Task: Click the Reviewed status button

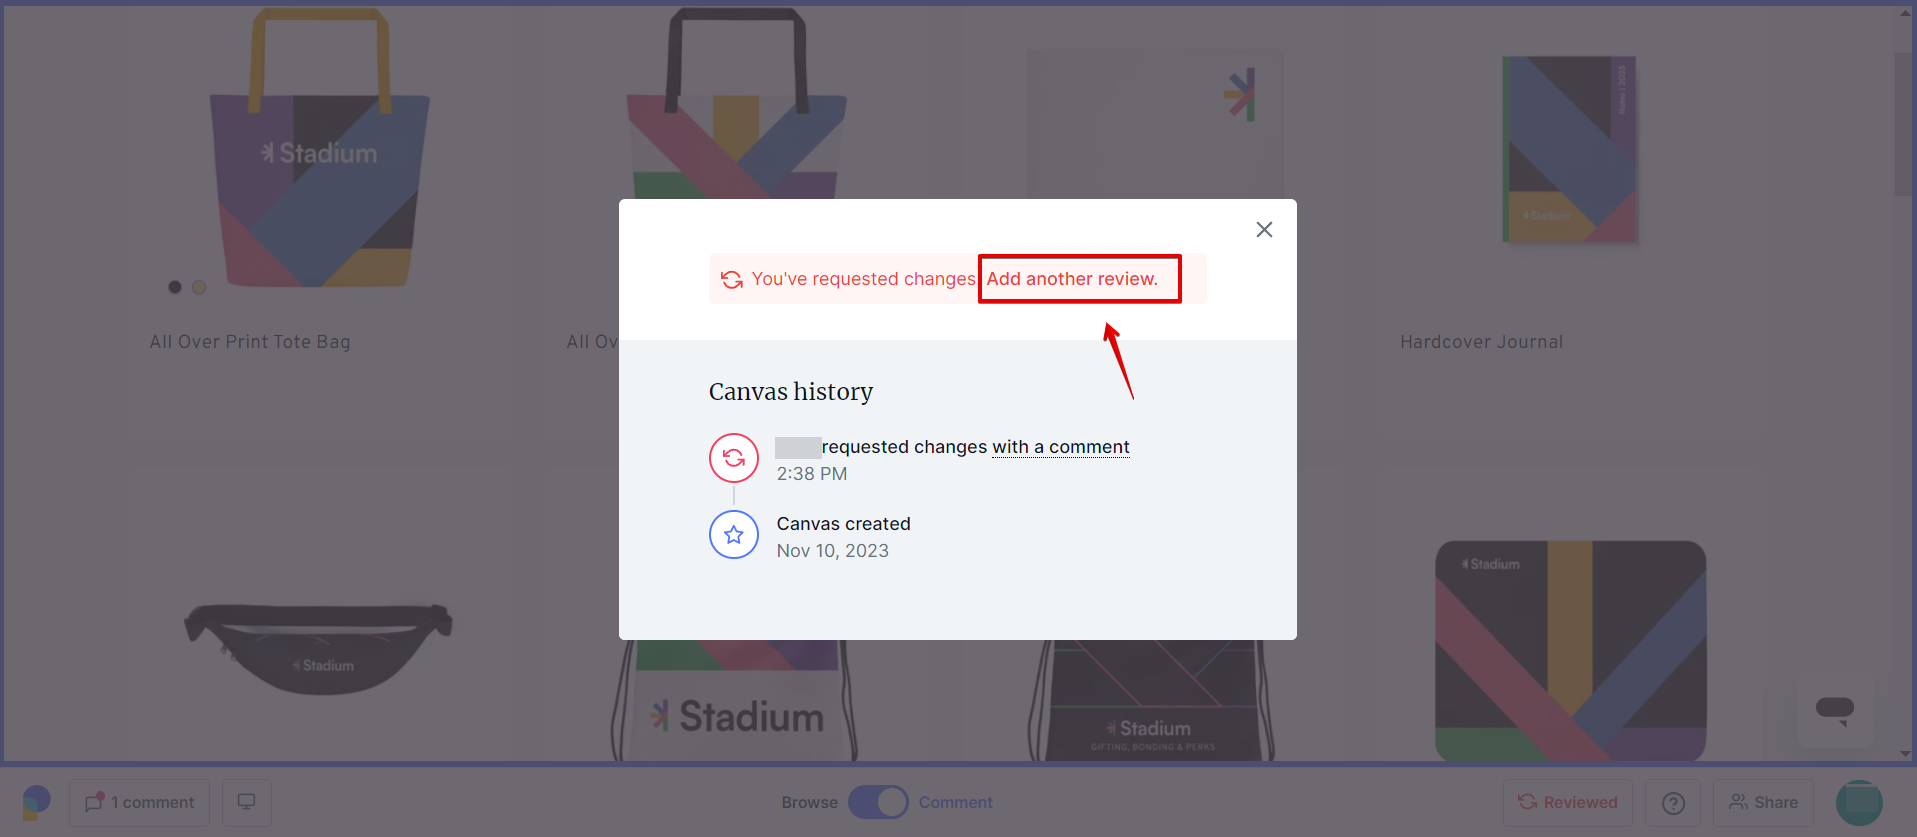Action: point(1567,802)
